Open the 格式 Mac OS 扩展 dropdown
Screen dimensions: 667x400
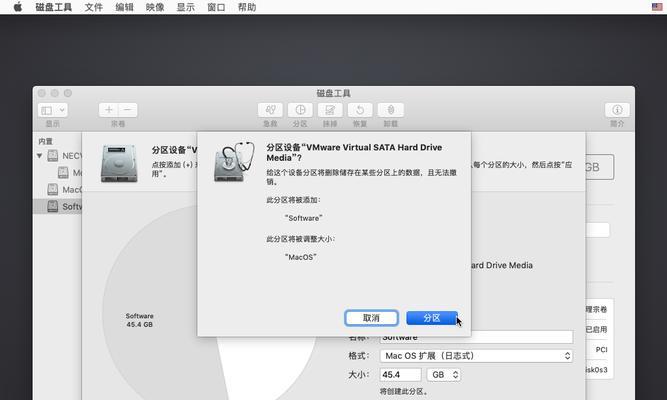click(x=476, y=356)
